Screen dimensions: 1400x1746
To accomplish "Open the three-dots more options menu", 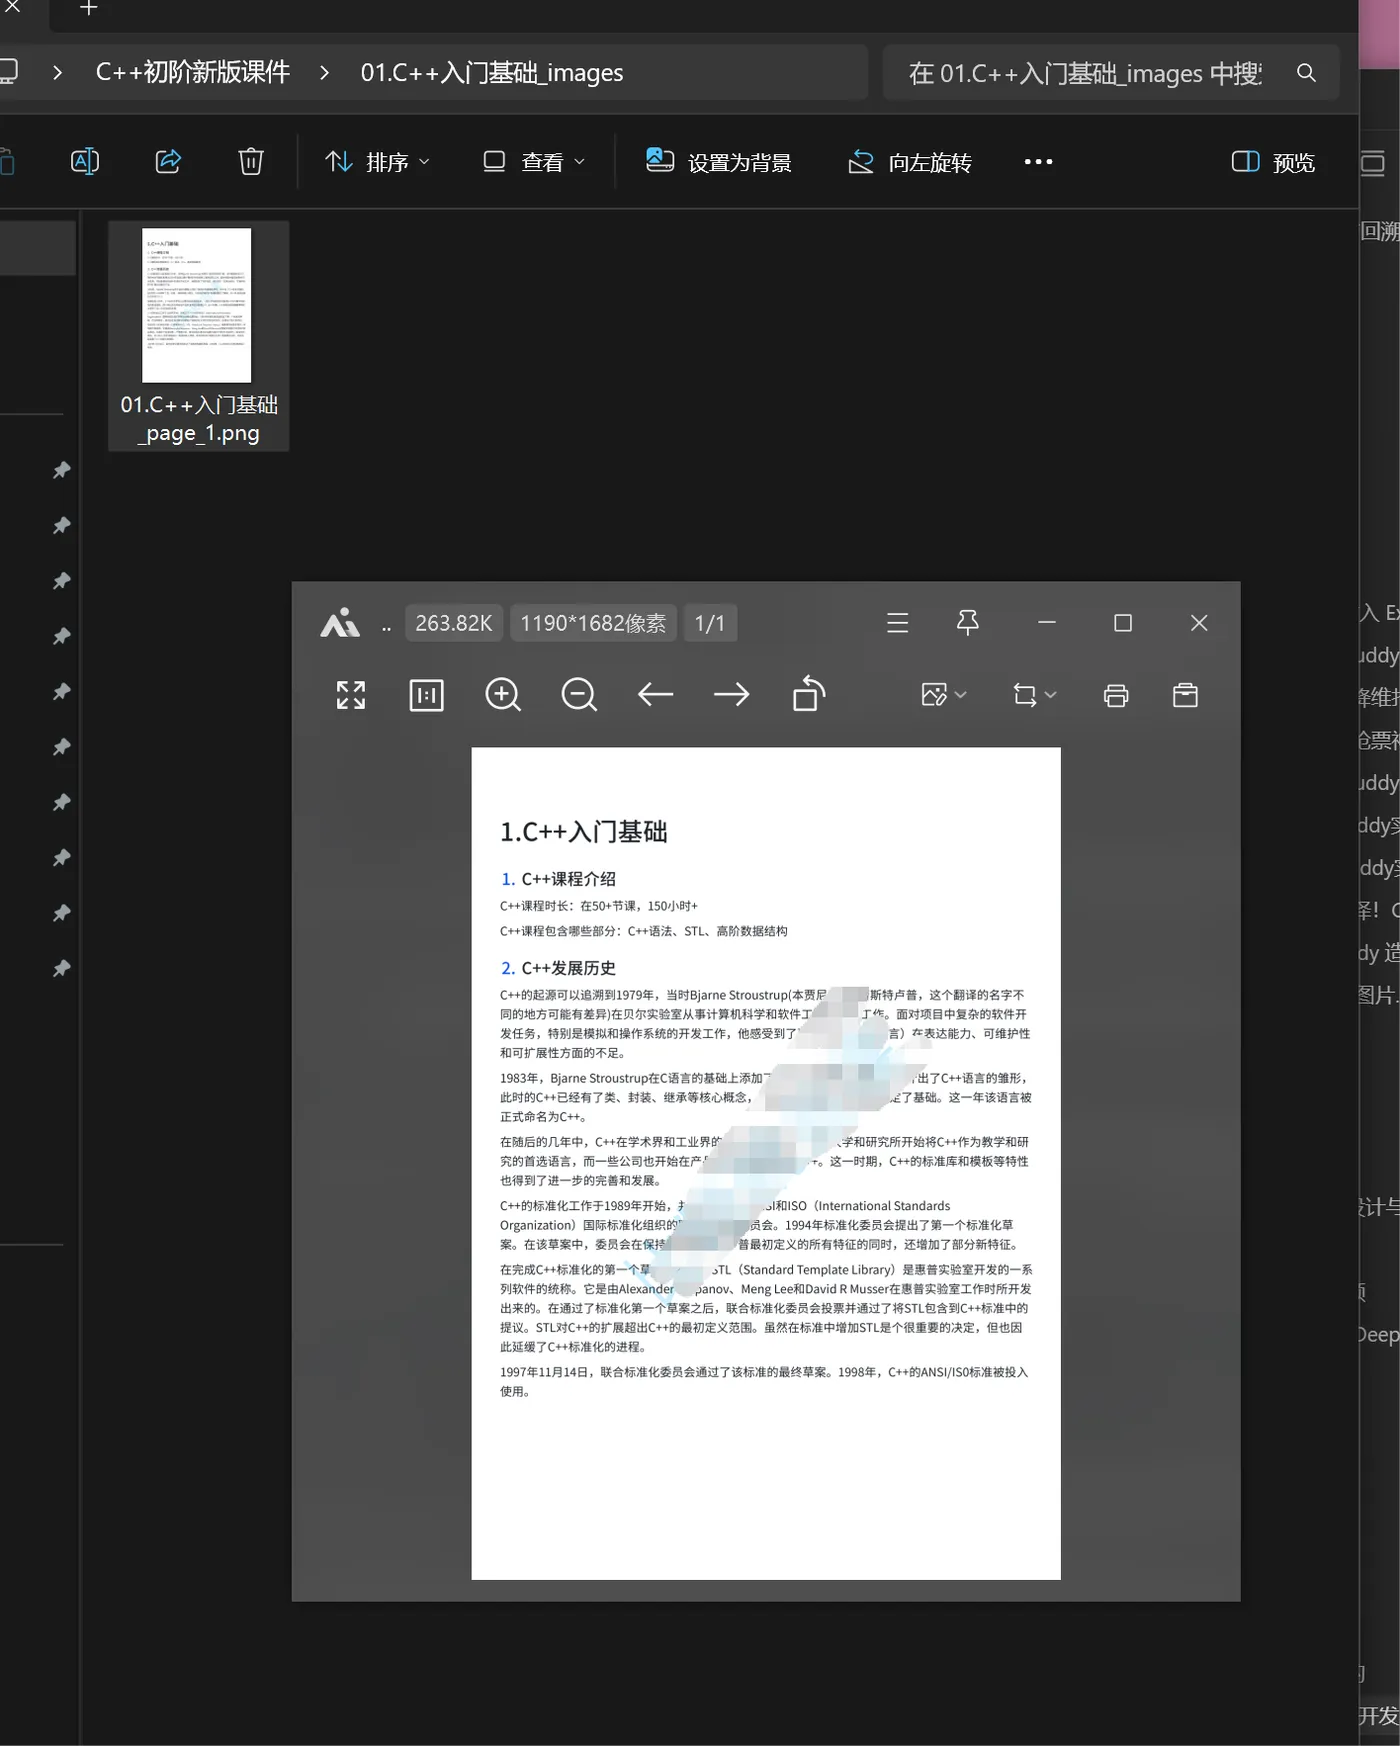I will (1038, 162).
